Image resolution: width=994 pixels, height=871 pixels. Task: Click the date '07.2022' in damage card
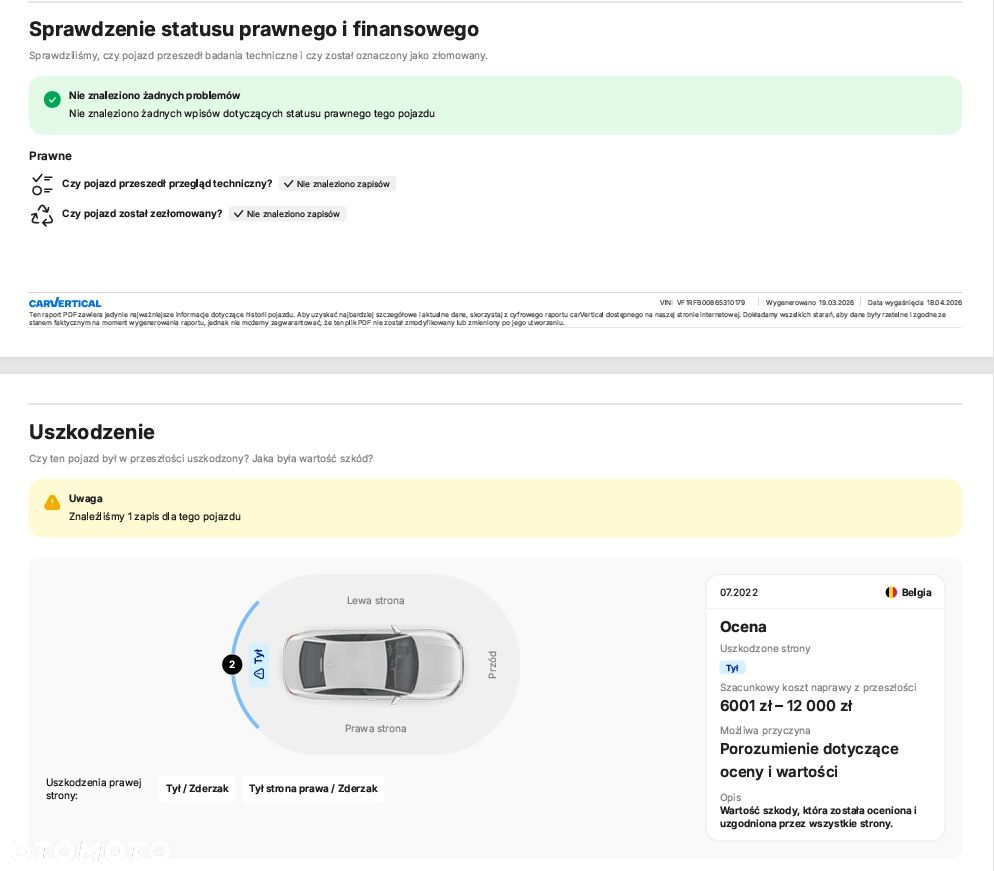click(739, 592)
